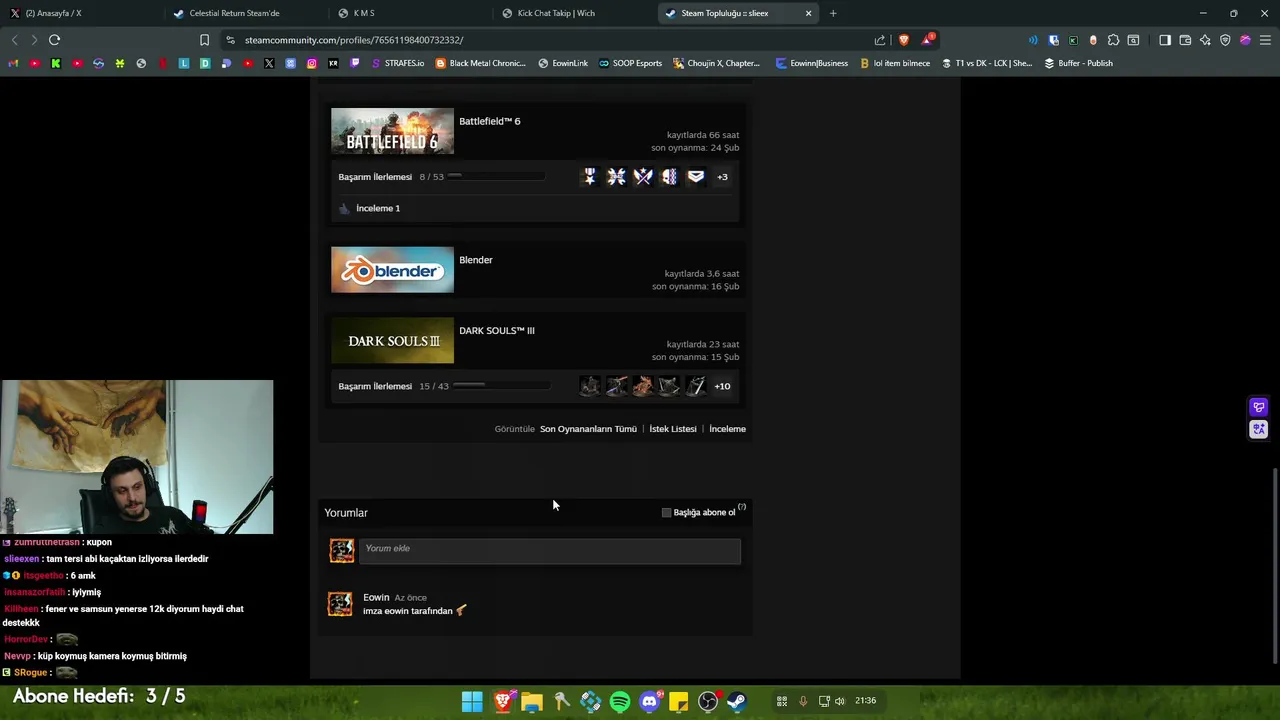The height and width of the screenshot is (720, 1280).
Task: Bookmark this page using the bookmark icon
Action: click(x=204, y=40)
